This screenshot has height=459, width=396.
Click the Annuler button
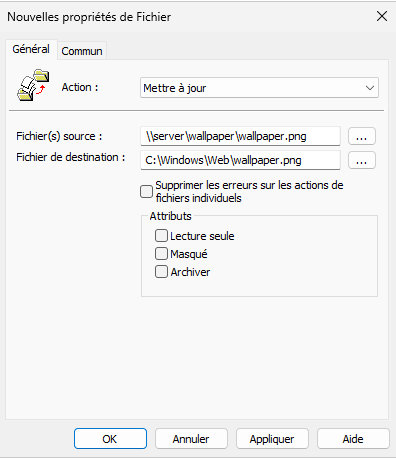pyautogui.click(x=191, y=439)
